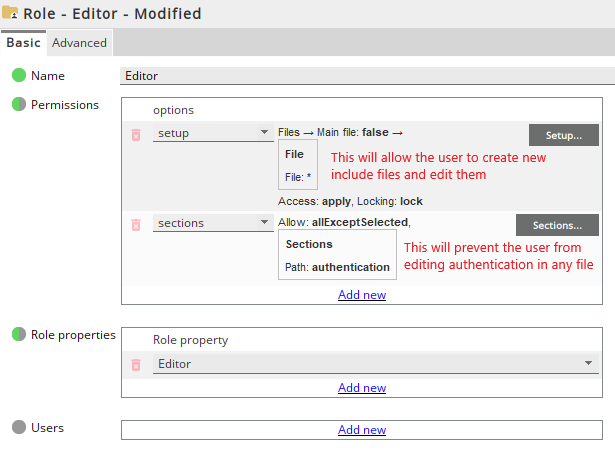Open the sections permission dropdown

[213, 223]
